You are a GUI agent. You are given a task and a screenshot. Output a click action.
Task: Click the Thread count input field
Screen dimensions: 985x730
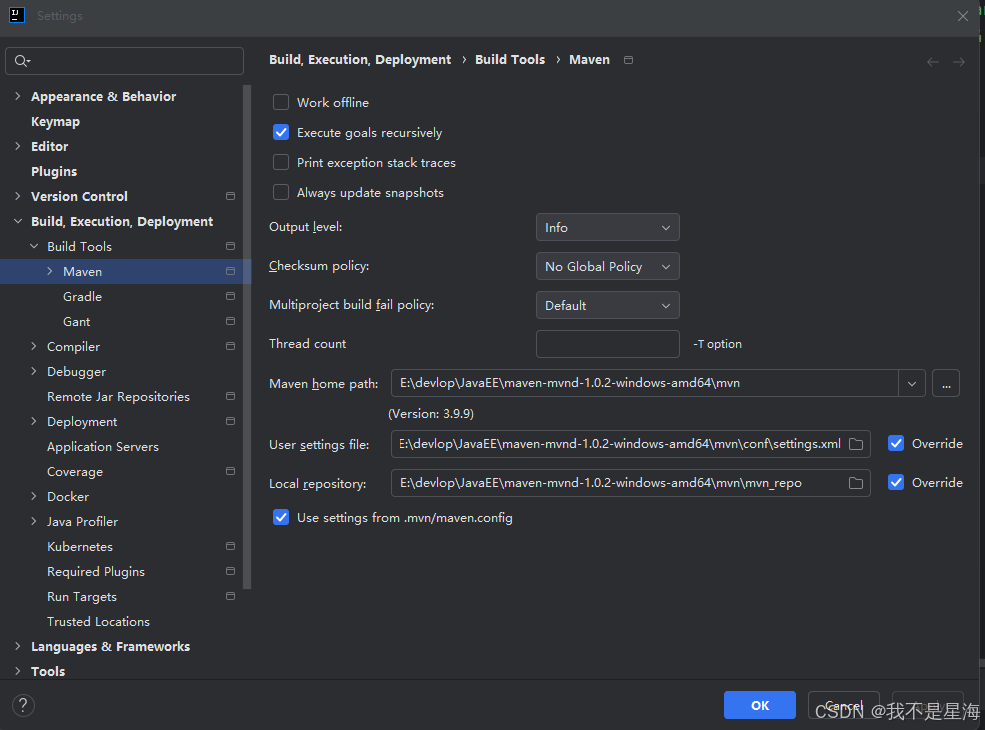pyautogui.click(x=607, y=344)
